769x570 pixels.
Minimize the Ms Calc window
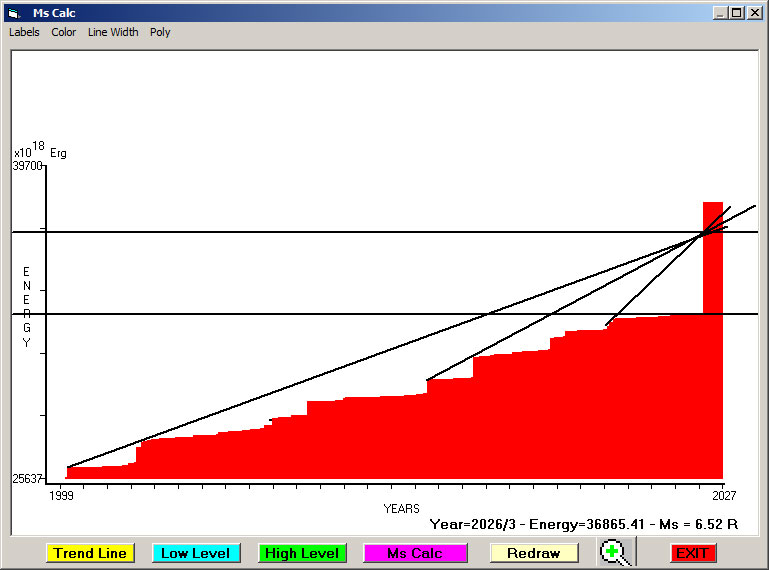click(721, 13)
